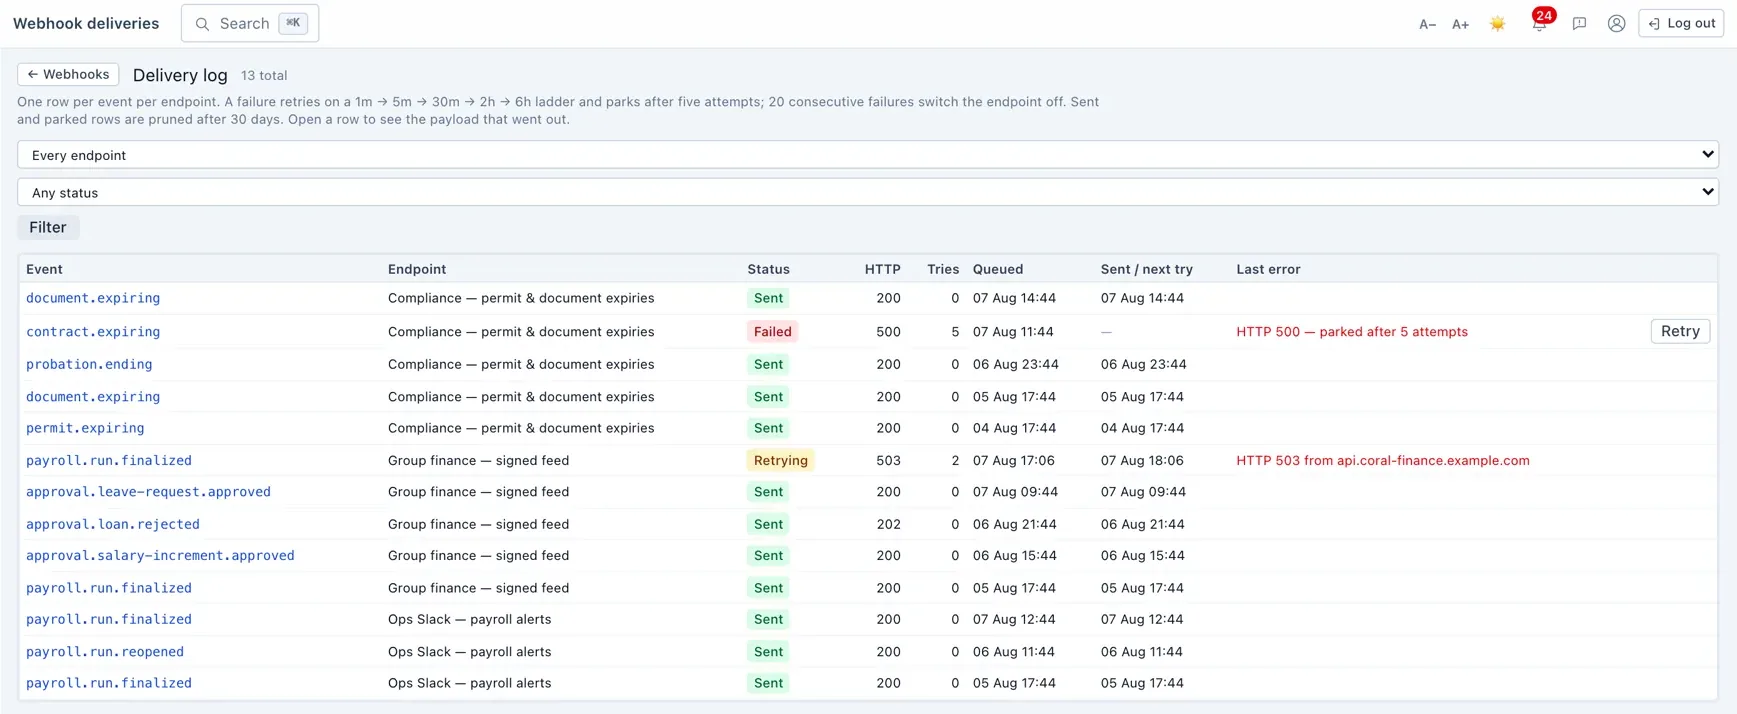Click Ops Slack endpoint on payroll.run.reopened row
Image resolution: width=1737 pixels, height=714 pixels.
pos(470,652)
